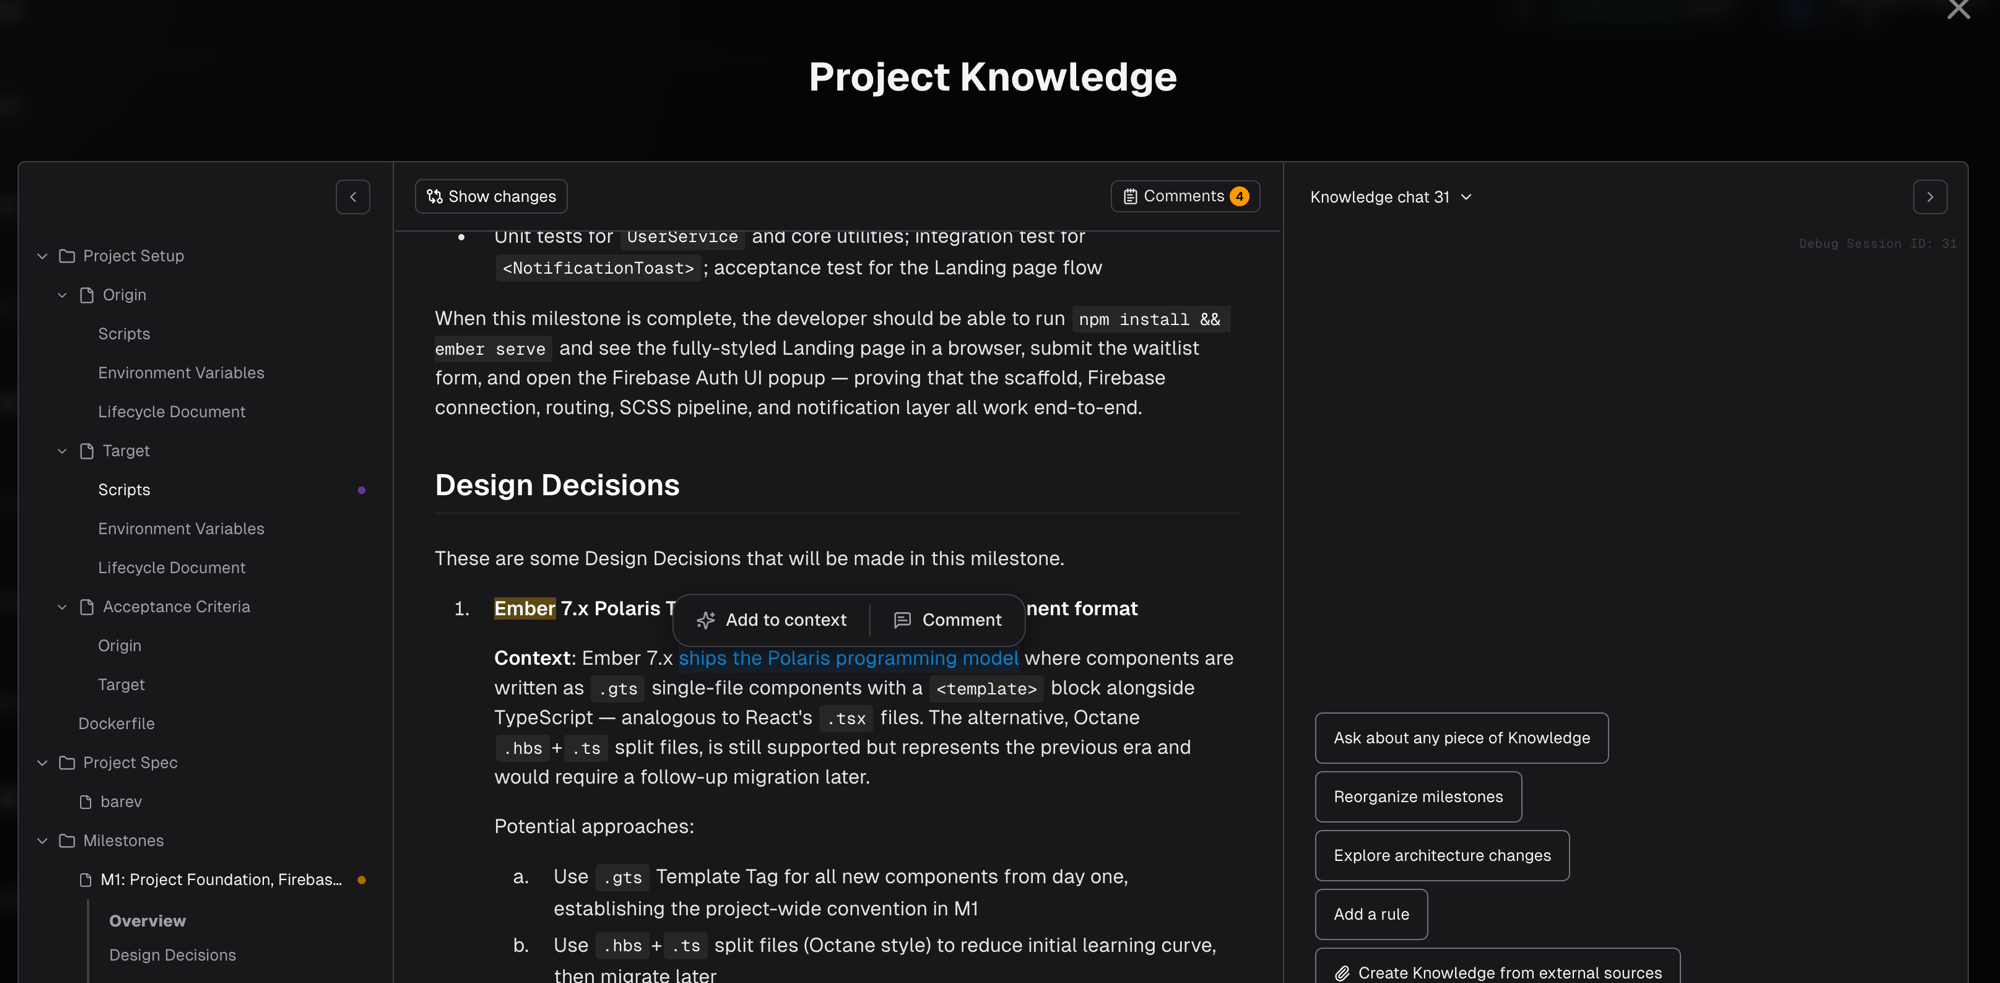Screen dimensions: 2000x983
Task: Select Project Setup folder icon
Action: click(x=67, y=256)
